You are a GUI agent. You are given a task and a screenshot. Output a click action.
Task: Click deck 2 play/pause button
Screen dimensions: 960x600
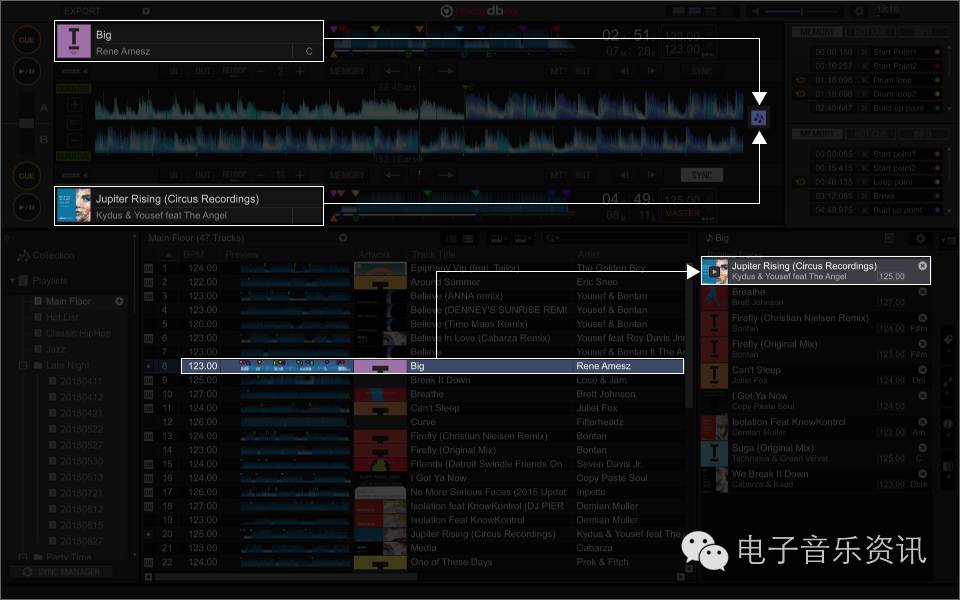pos(26,207)
